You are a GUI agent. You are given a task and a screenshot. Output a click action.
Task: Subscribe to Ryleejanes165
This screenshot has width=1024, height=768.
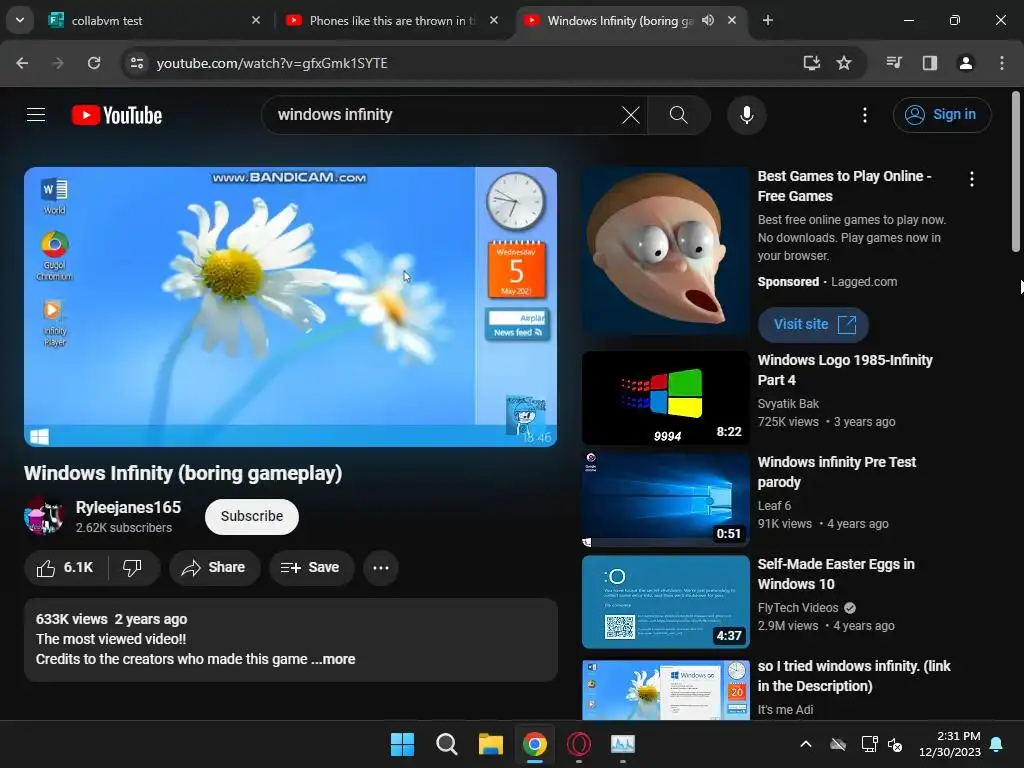point(252,517)
